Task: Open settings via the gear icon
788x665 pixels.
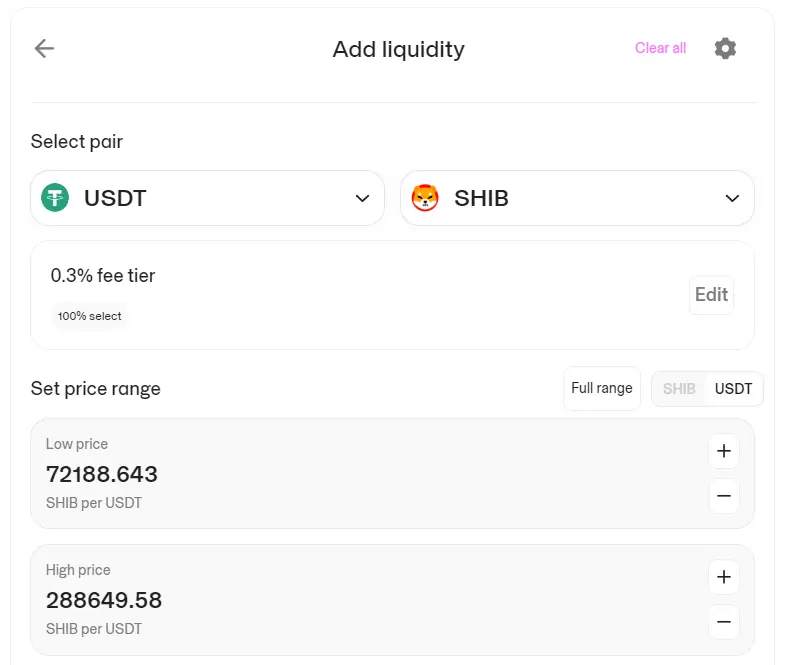Action: tap(725, 48)
